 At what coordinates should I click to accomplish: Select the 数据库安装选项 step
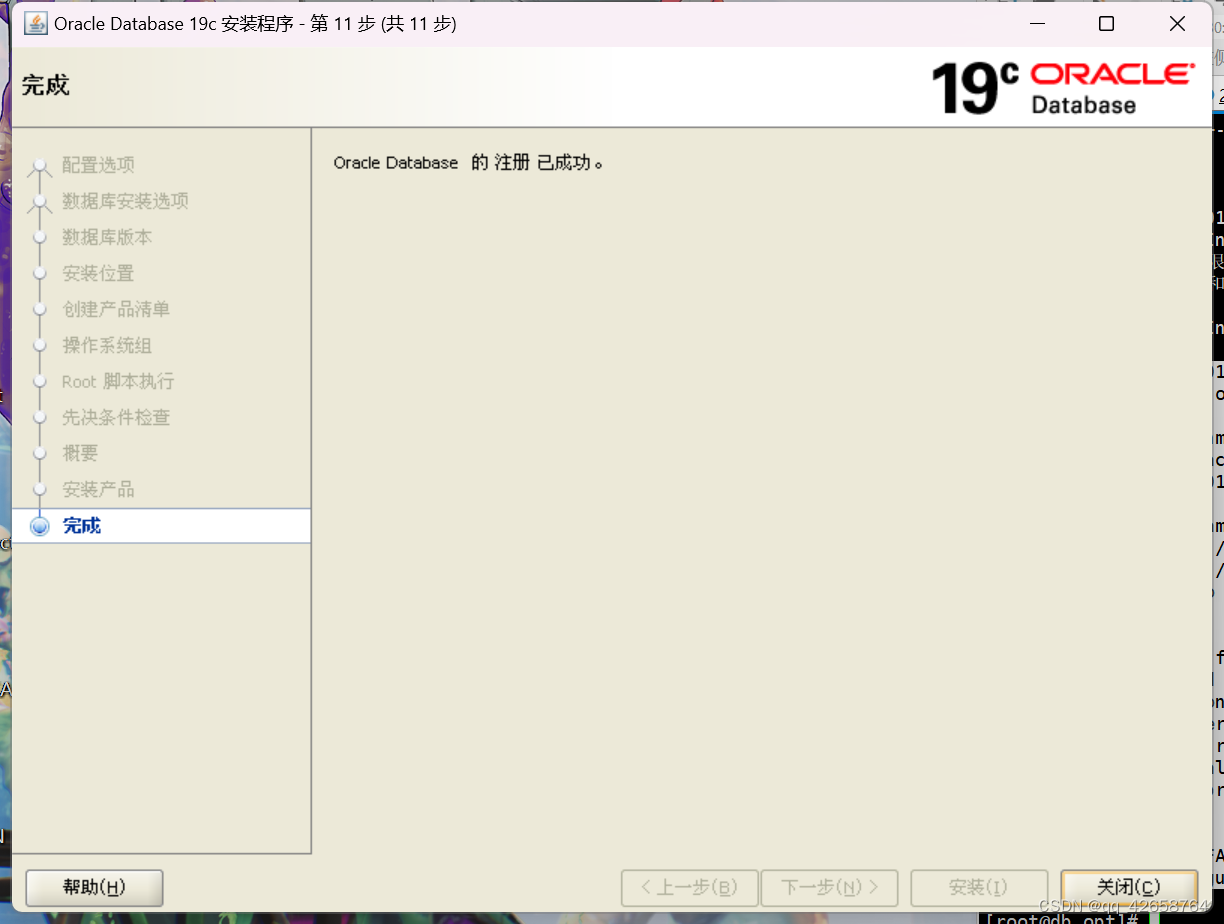tap(125, 201)
